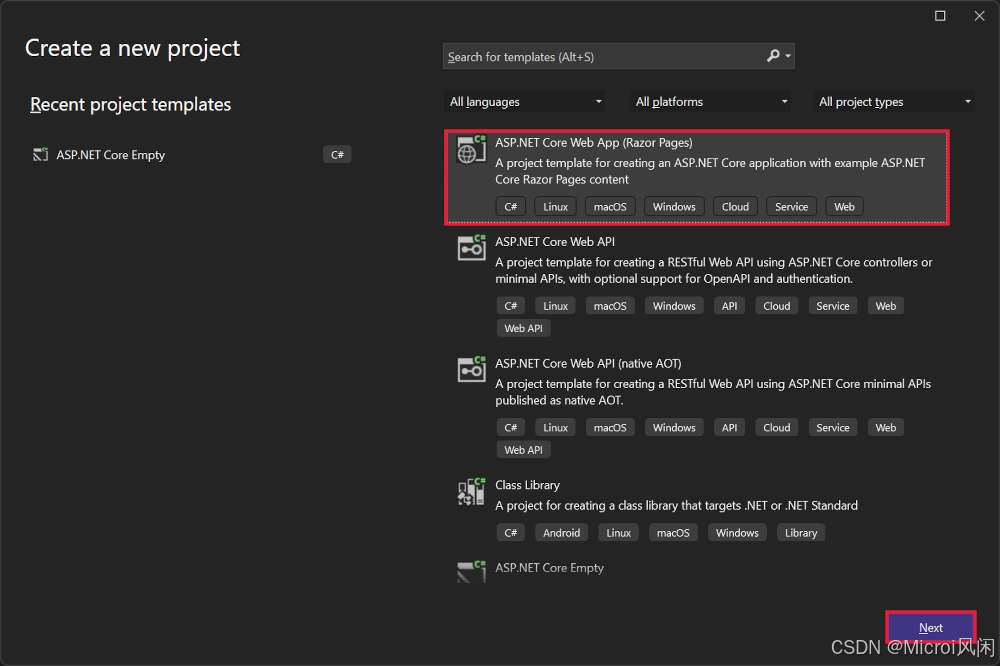Screen dimensions: 1000x666
Task: Click the ASP.NET Core Web API (native AOT) icon
Action: pyautogui.click(x=471, y=369)
